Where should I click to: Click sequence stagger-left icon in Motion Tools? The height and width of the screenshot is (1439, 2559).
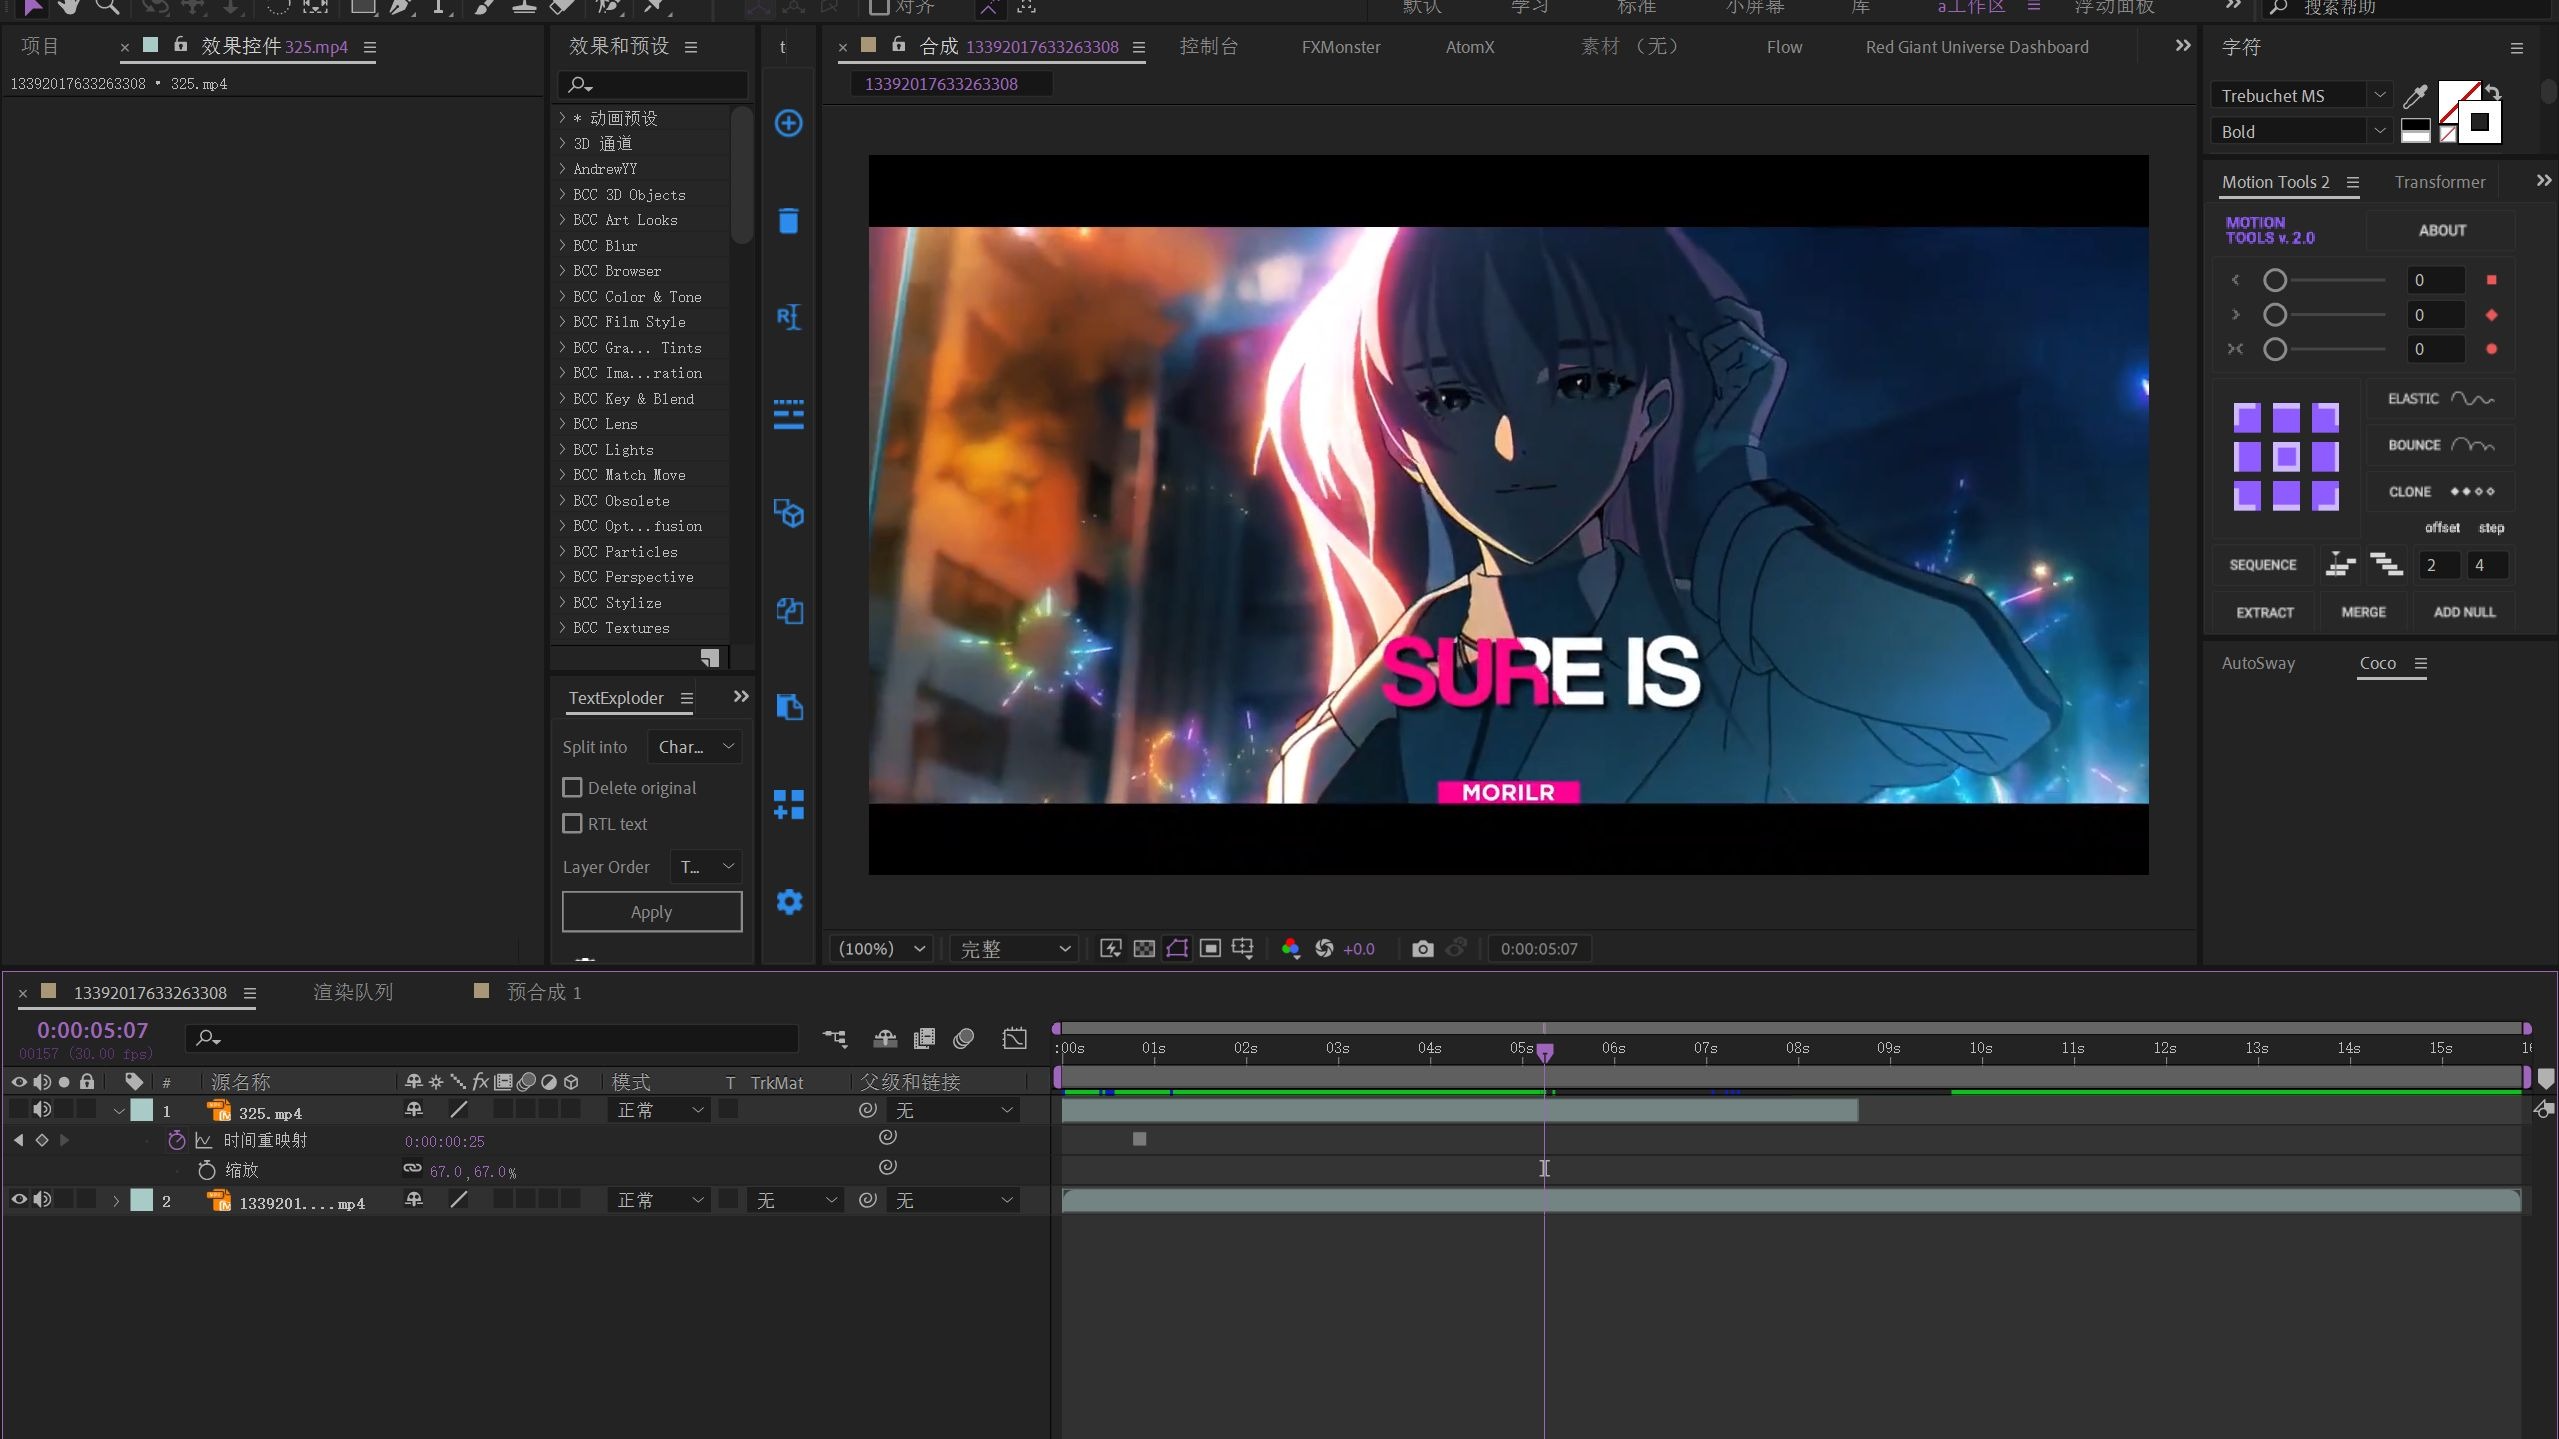[2340, 564]
